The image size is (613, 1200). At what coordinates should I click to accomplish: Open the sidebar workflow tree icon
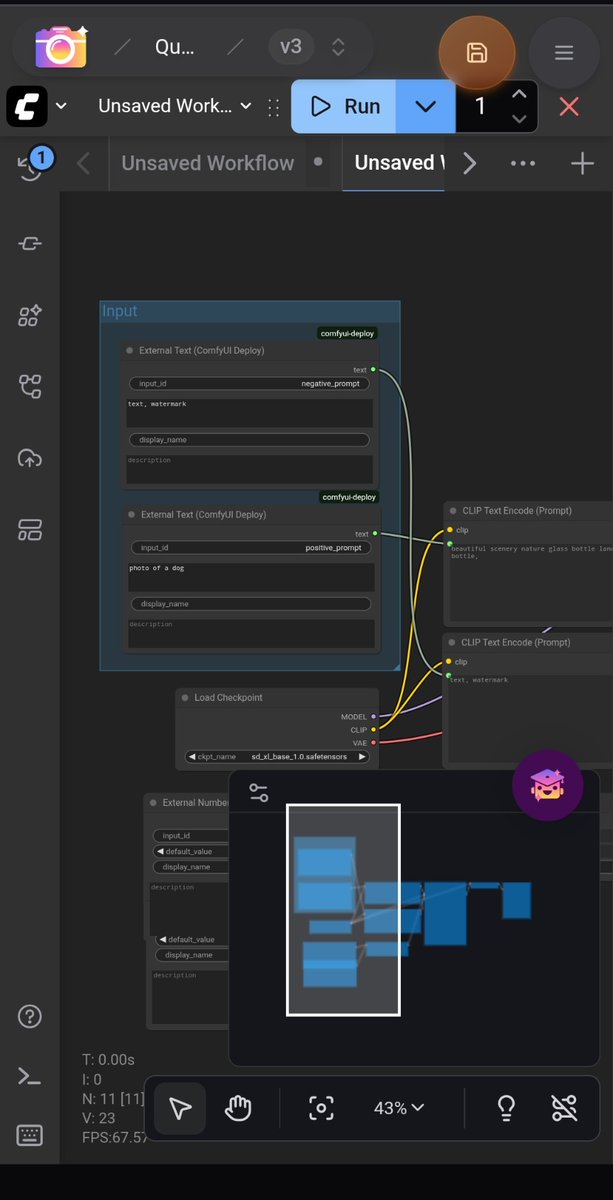click(30, 386)
